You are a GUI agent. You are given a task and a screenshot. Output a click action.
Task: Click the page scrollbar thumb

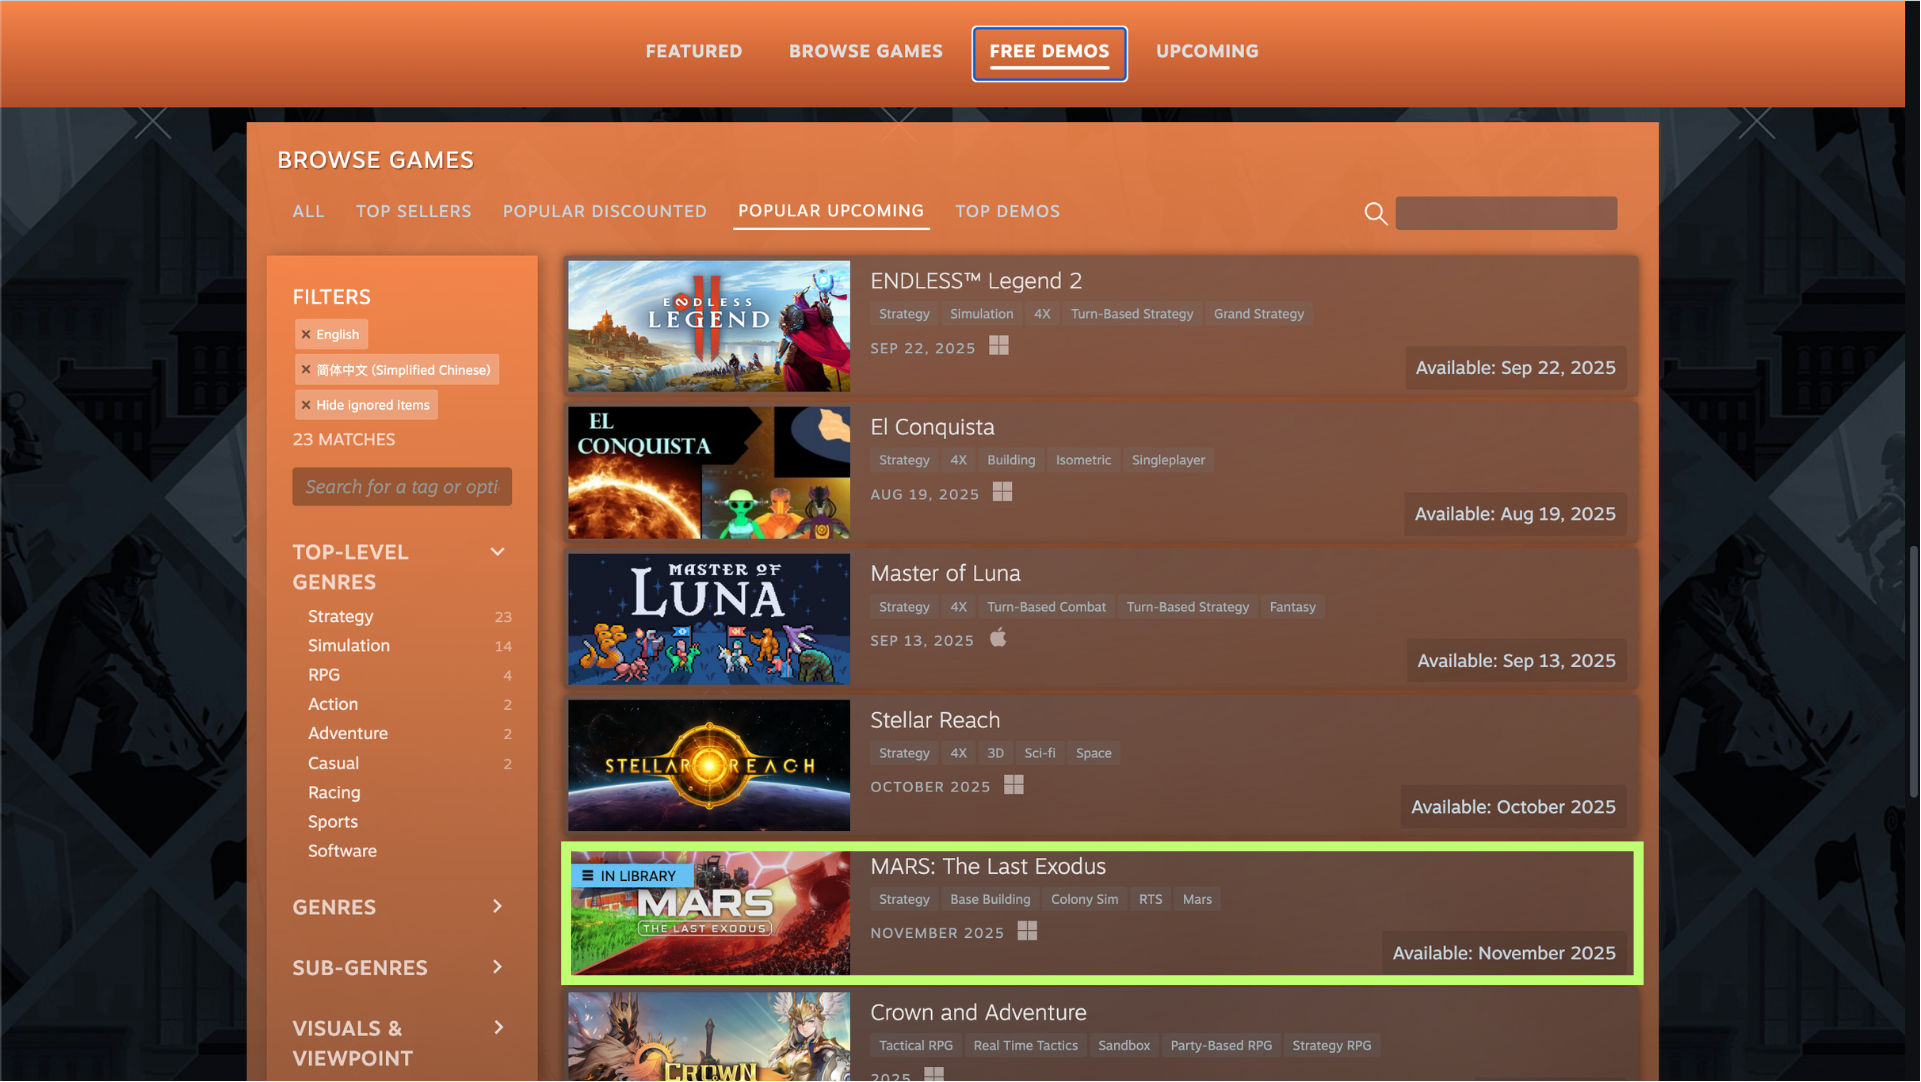(1913, 672)
